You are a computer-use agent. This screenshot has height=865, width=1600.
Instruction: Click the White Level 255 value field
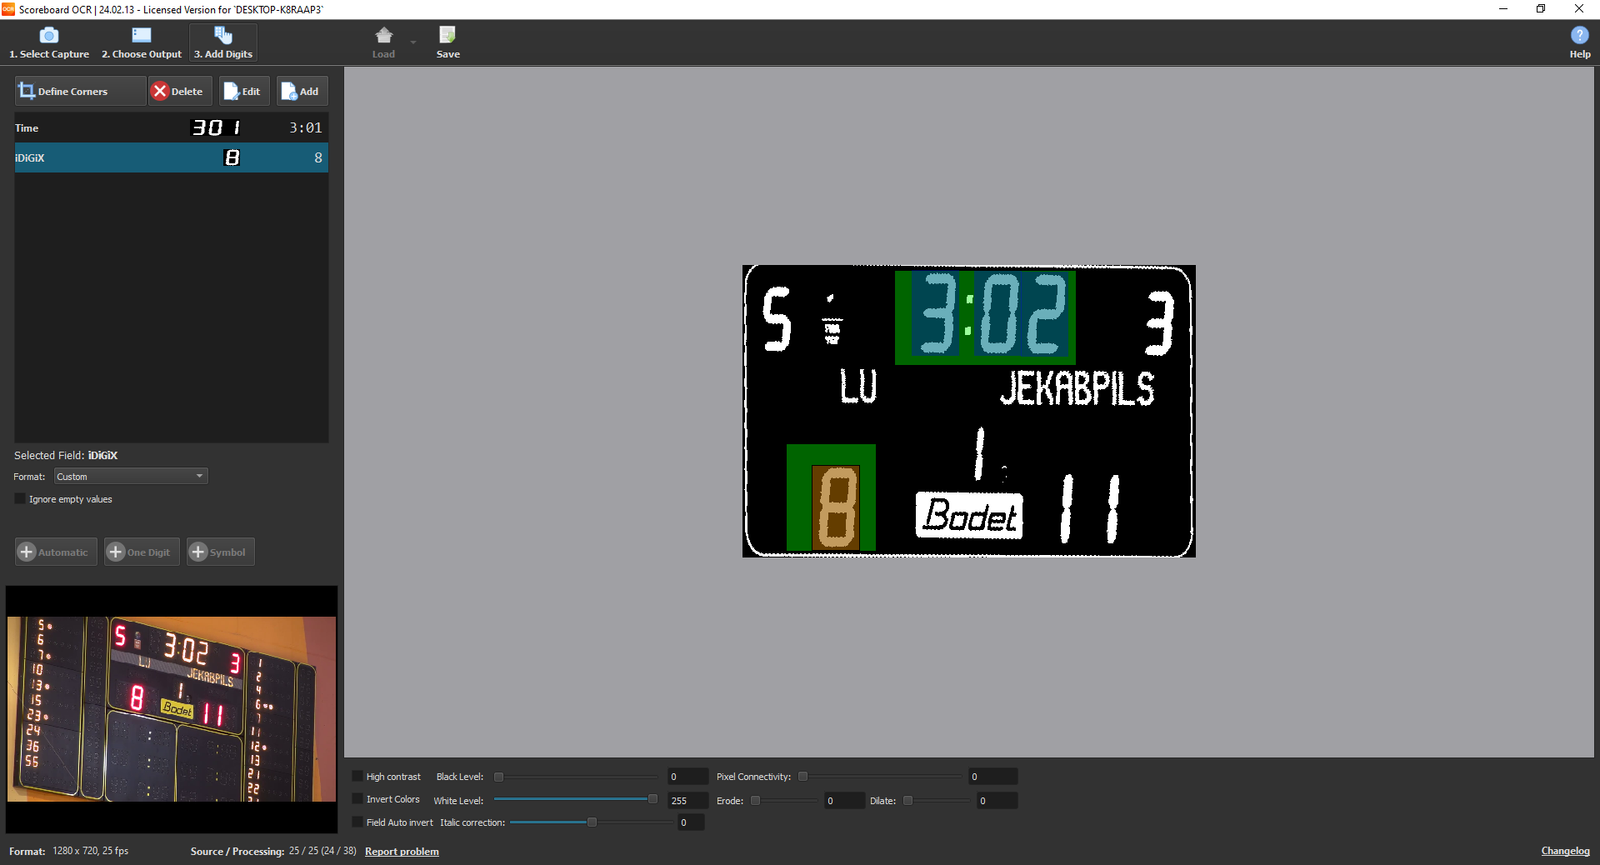pyautogui.click(x=688, y=801)
